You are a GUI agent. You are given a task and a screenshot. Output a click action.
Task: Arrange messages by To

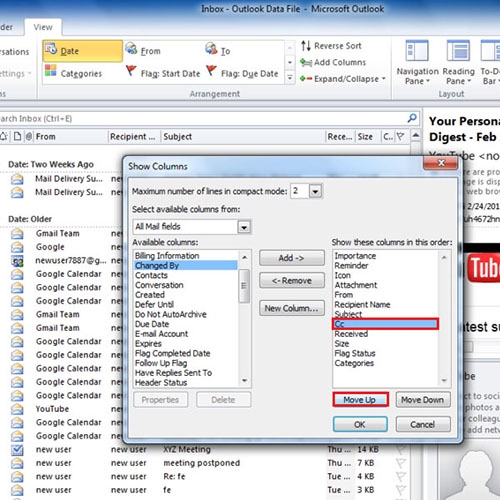point(218,50)
